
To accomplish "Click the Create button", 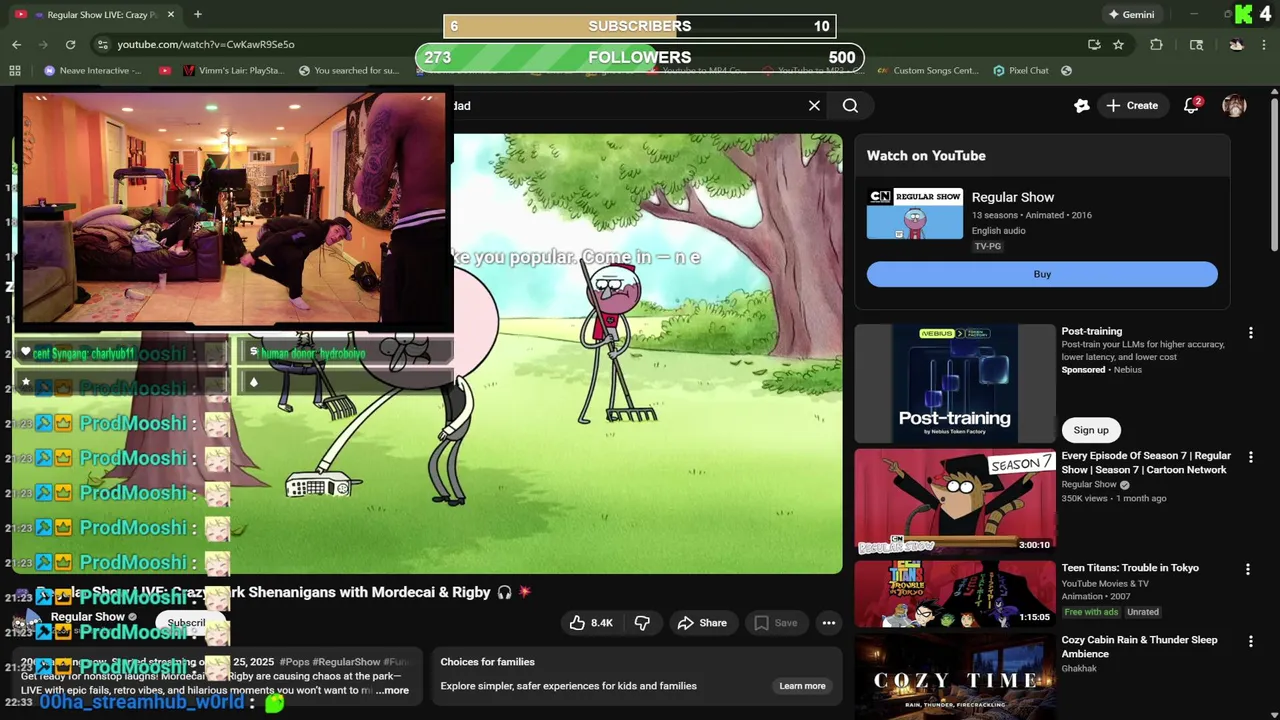I will pyautogui.click(x=1131, y=105).
